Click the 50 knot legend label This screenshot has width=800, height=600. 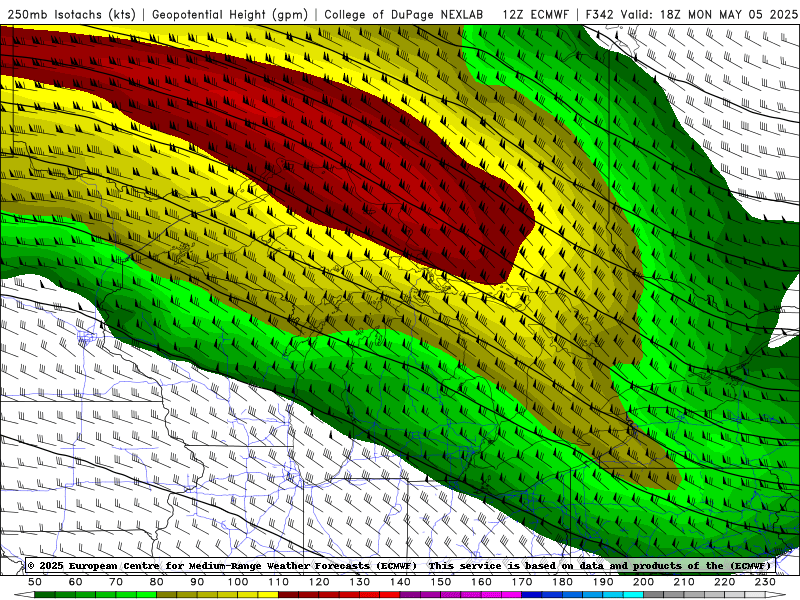[35, 582]
